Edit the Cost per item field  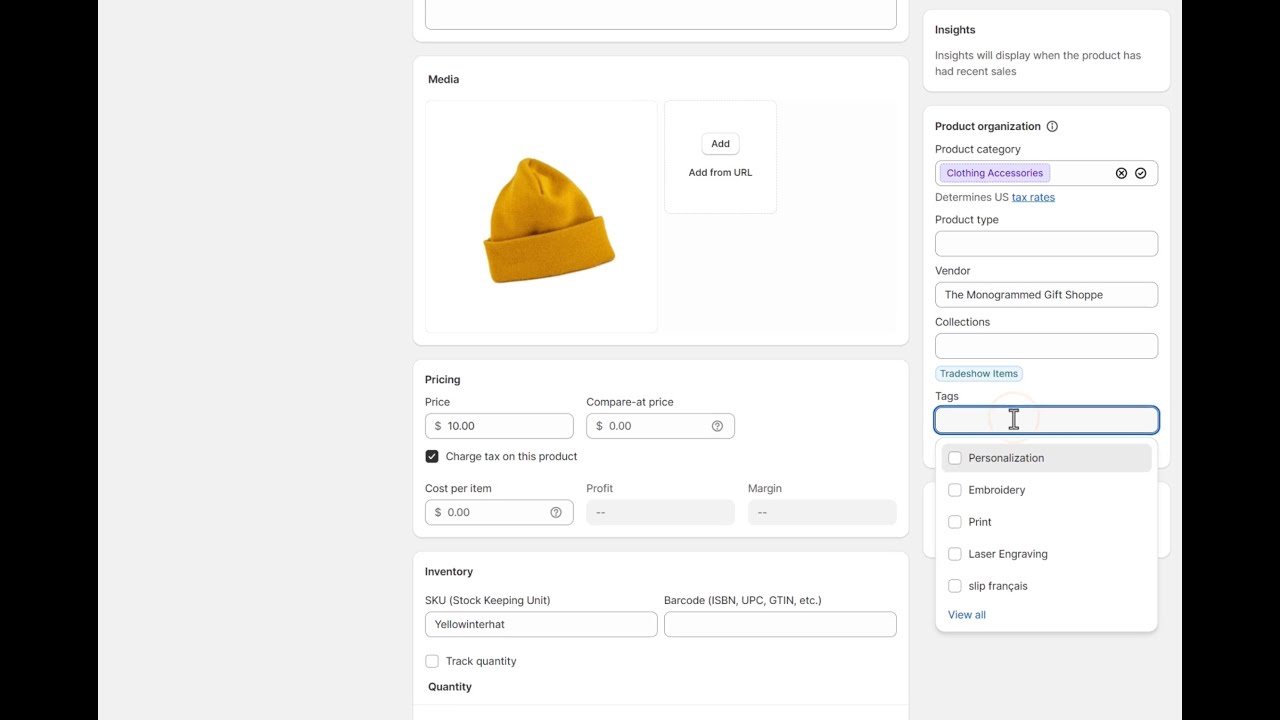(499, 512)
